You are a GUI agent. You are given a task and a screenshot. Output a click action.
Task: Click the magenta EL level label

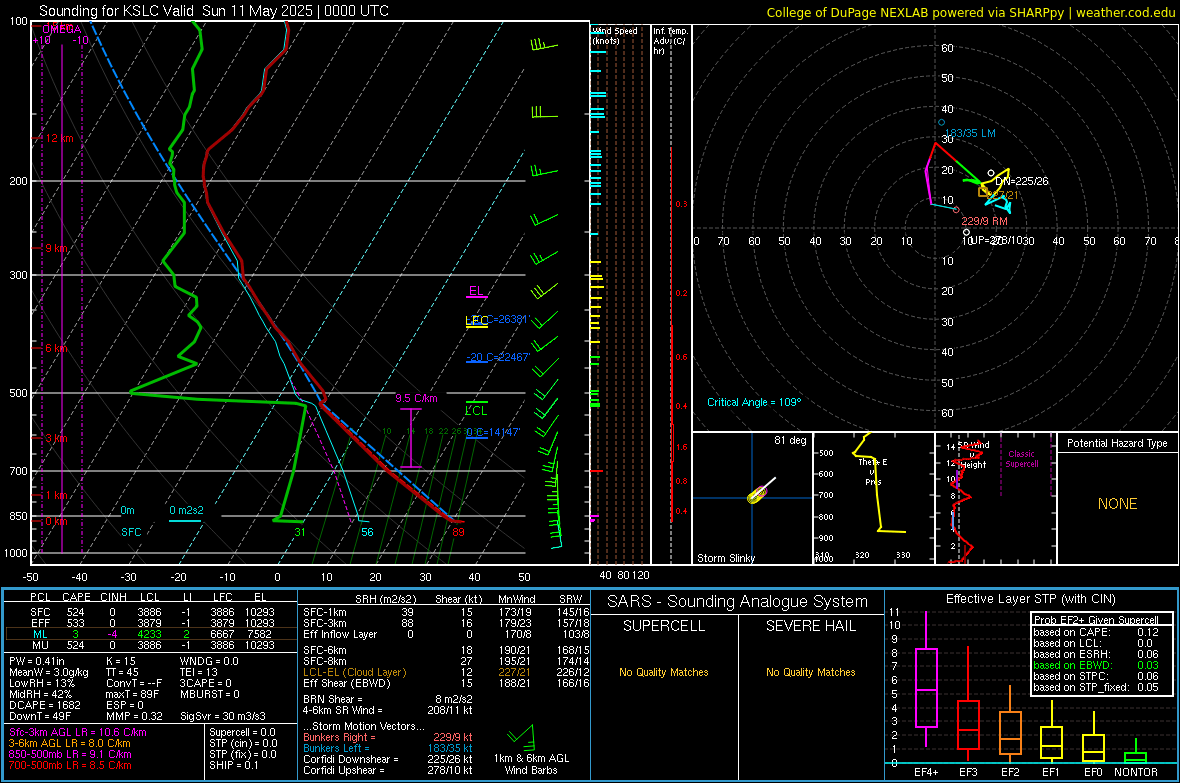(x=476, y=291)
